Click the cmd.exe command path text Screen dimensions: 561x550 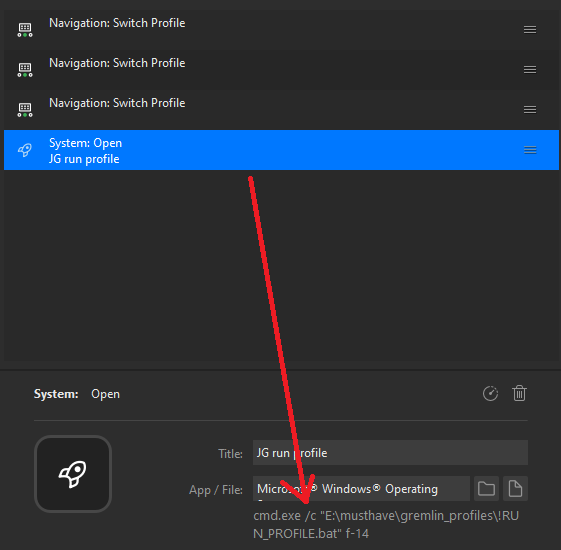point(386,525)
